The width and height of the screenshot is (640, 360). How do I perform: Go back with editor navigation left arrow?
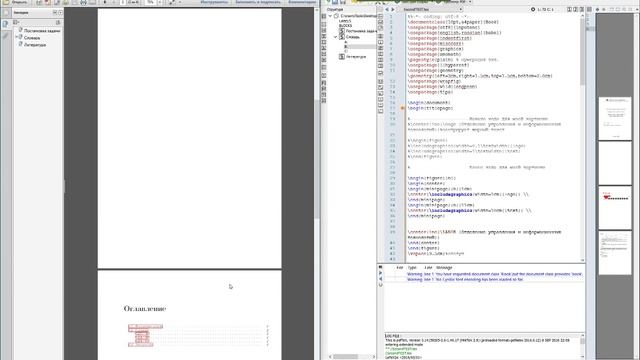click(387, 9)
